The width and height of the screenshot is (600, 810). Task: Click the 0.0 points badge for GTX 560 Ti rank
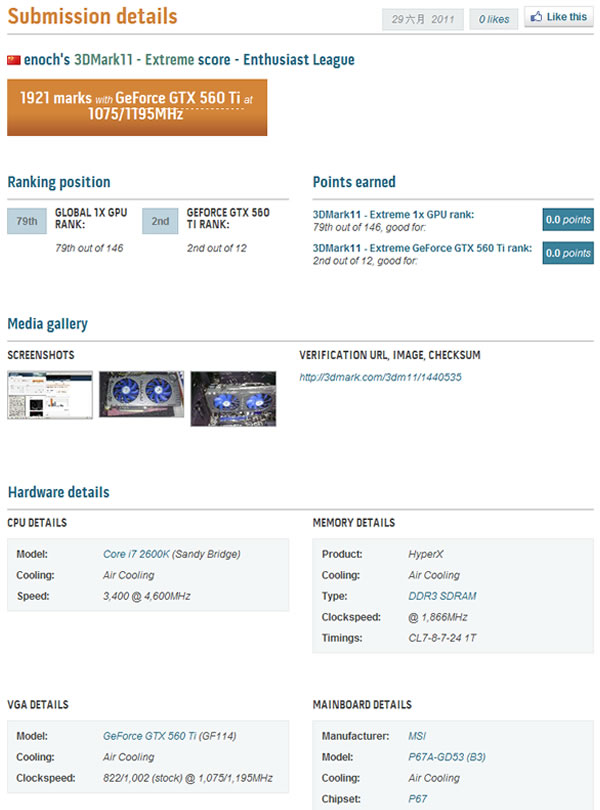tap(568, 253)
